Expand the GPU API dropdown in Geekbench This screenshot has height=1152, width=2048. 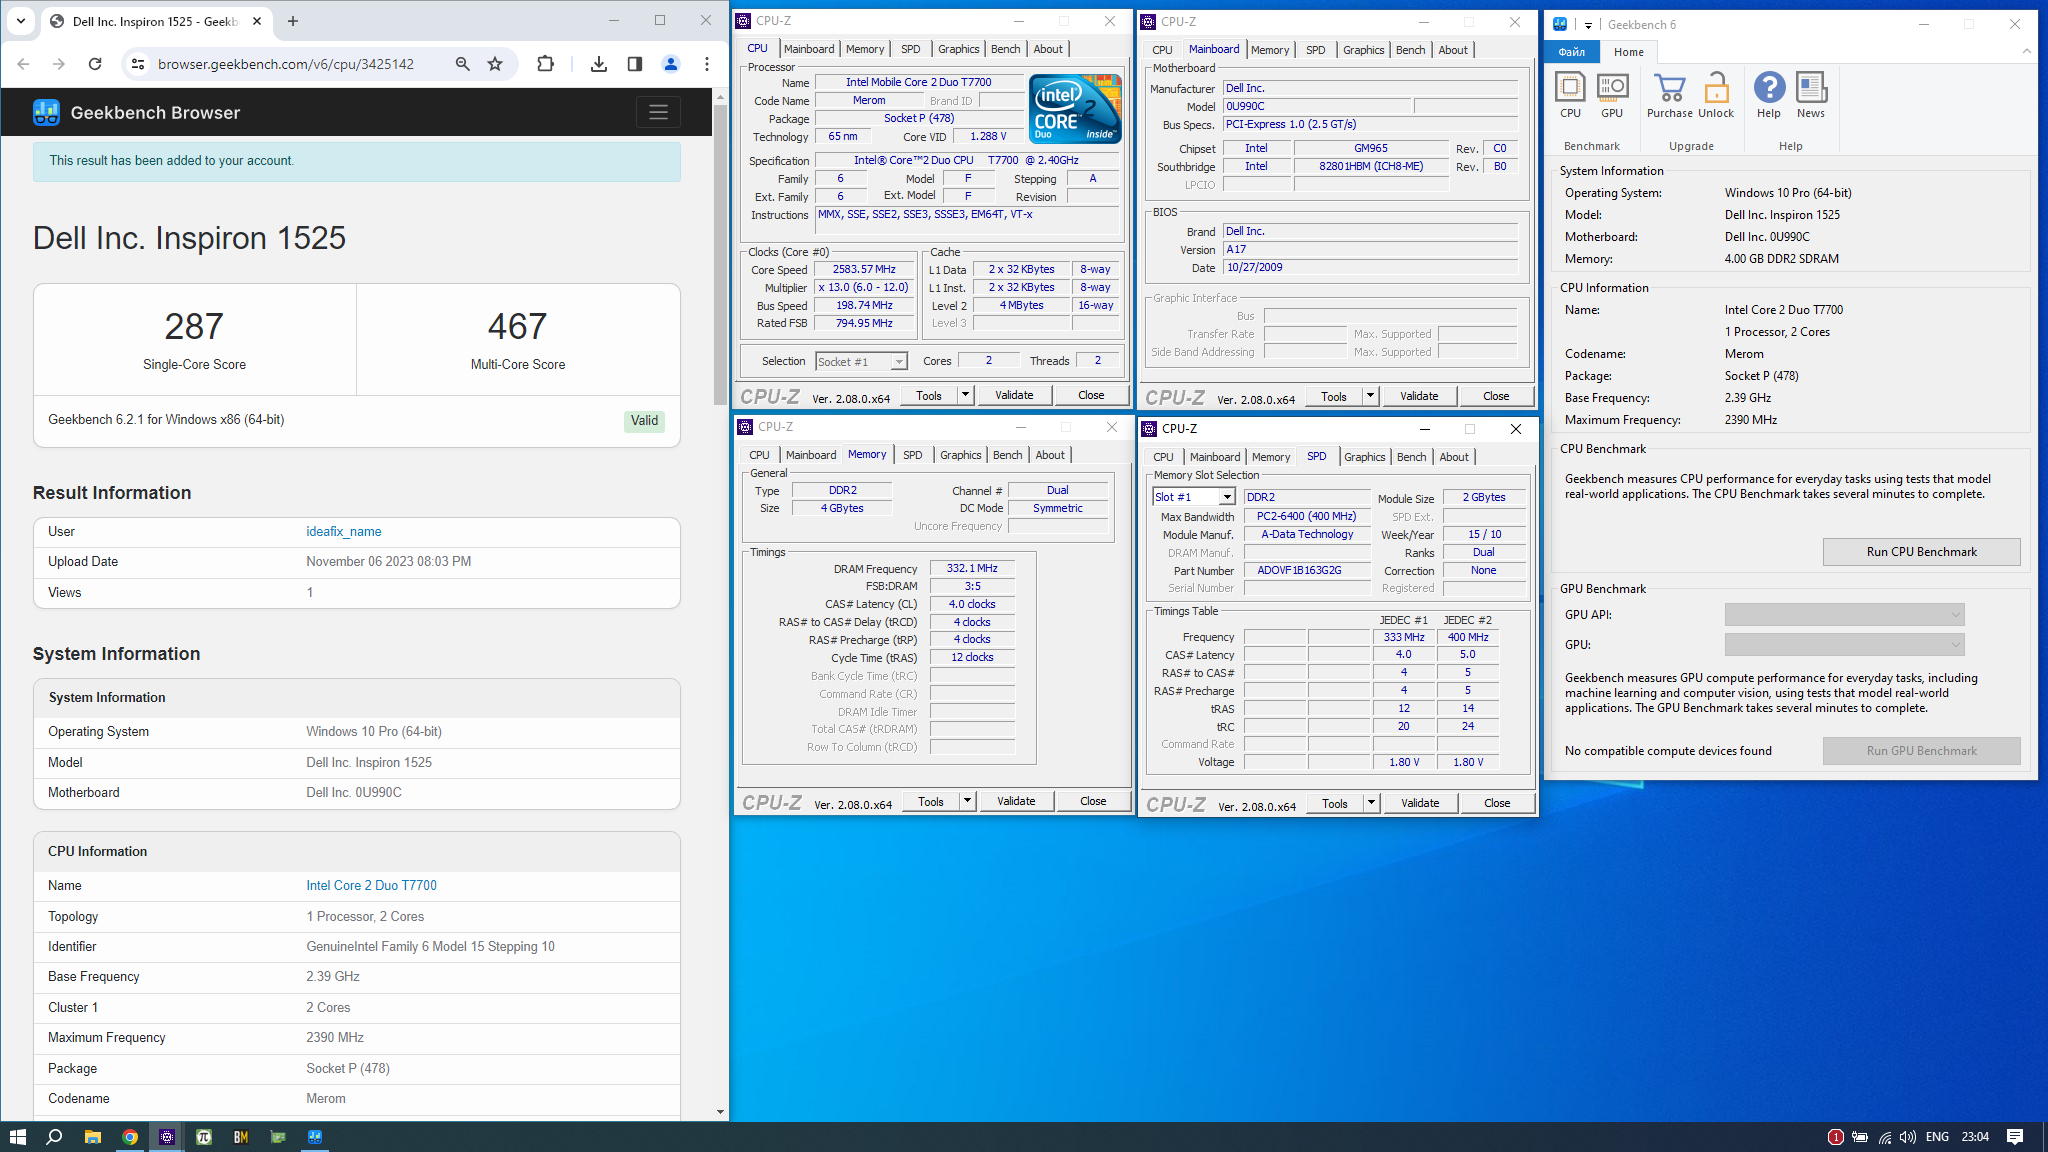pyautogui.click(x=1844, y=614)
